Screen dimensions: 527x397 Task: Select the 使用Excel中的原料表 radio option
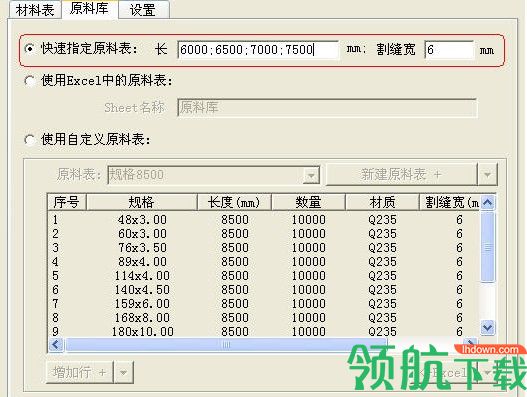30,81
